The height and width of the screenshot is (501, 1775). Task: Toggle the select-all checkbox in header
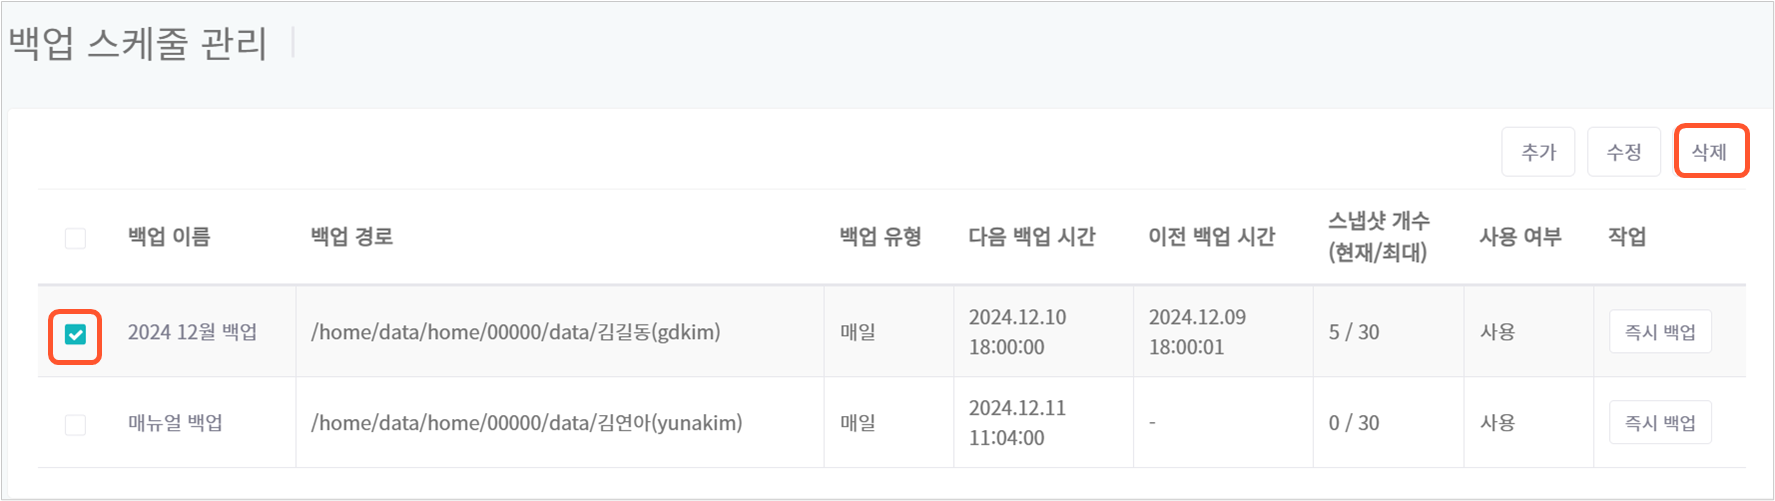(x=75, y=238)
